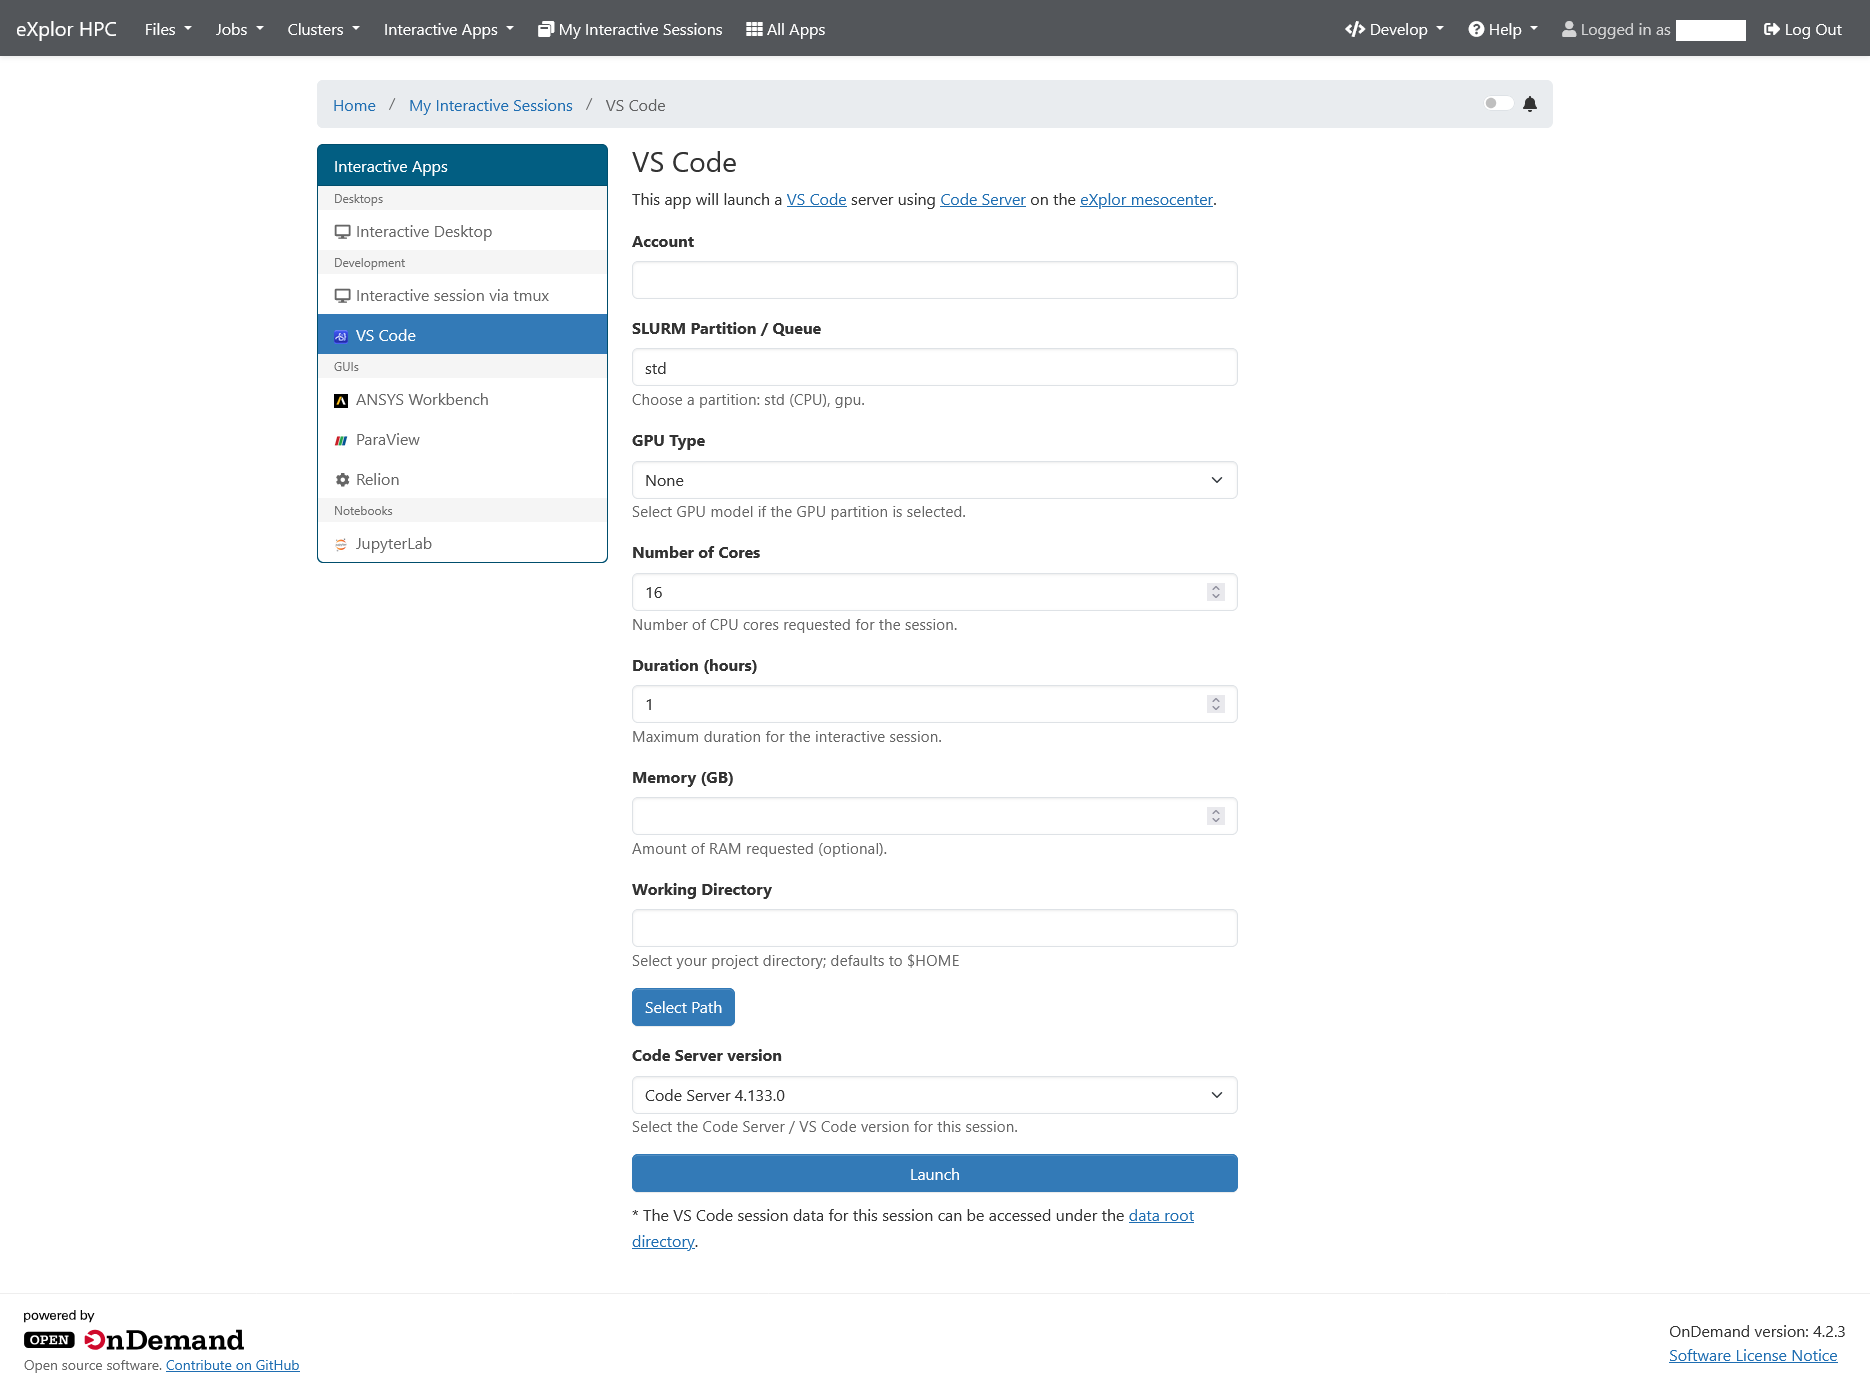Click the notification bell icon
Viewport: 1870px width, 1391px height.
click(1530, 104)
